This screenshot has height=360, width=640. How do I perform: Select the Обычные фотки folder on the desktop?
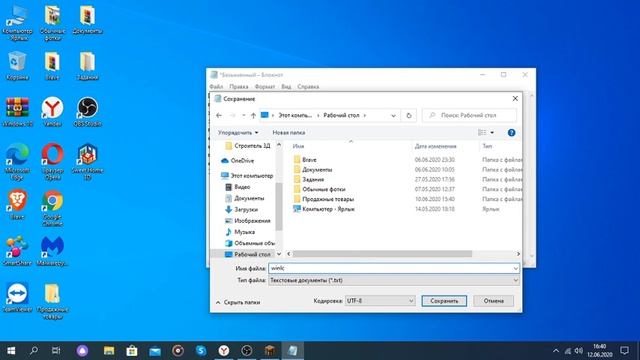point(52,23)
